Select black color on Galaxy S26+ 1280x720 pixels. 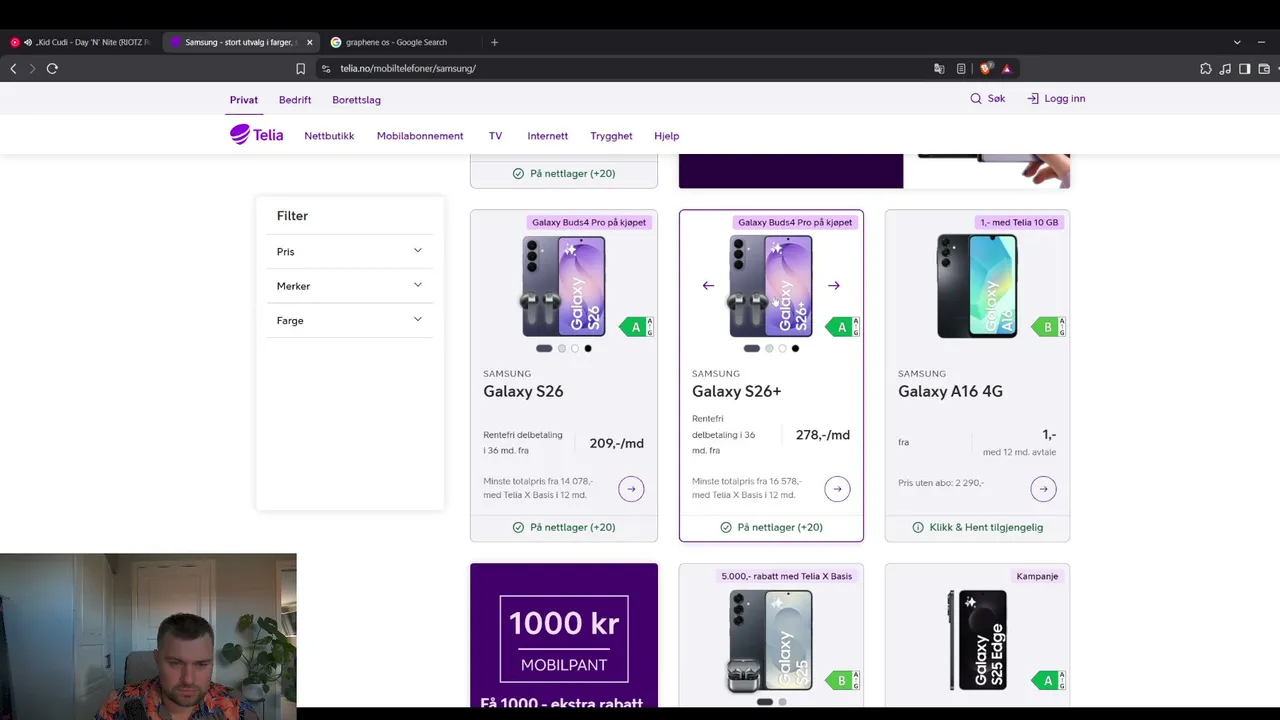click(x=795, y=348)
